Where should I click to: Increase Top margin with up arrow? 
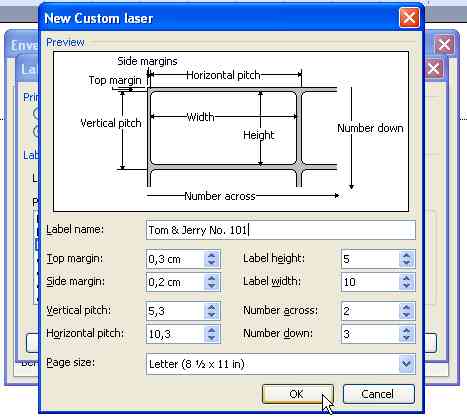coord(212,255)
